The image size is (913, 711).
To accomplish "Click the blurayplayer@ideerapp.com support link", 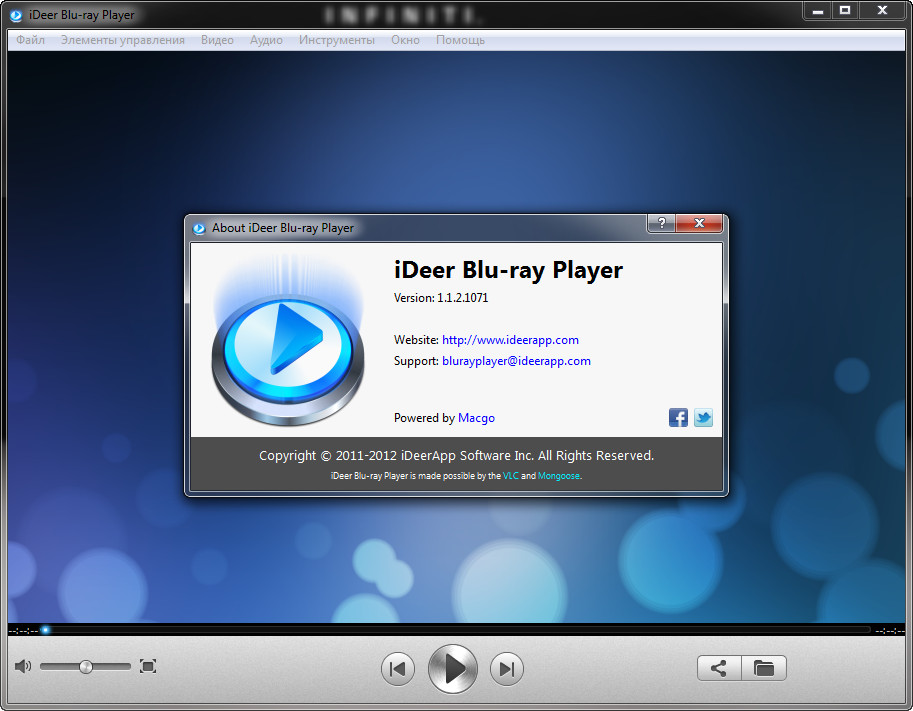I will coord(516,361).
